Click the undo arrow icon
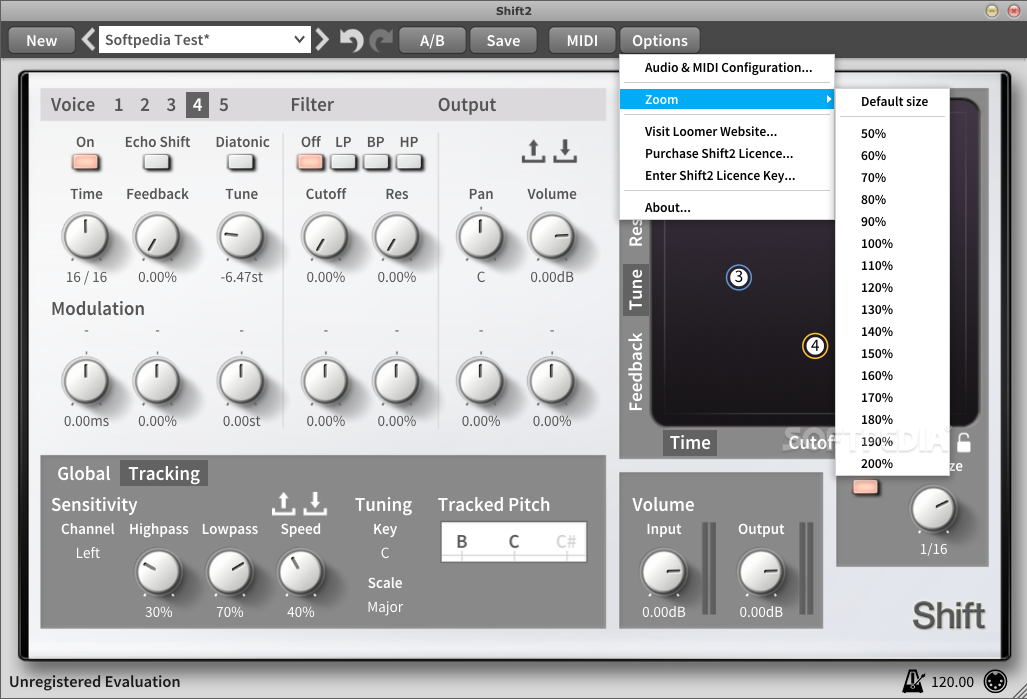Viewport: 1027px width, 699px height. tap(351, 40)
